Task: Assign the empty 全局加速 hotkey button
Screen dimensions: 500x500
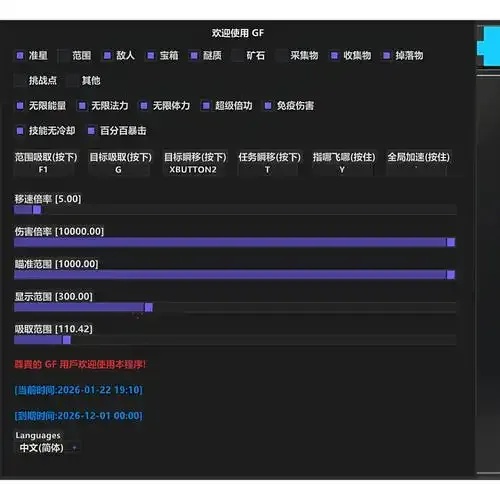Action: pos(417,170)
